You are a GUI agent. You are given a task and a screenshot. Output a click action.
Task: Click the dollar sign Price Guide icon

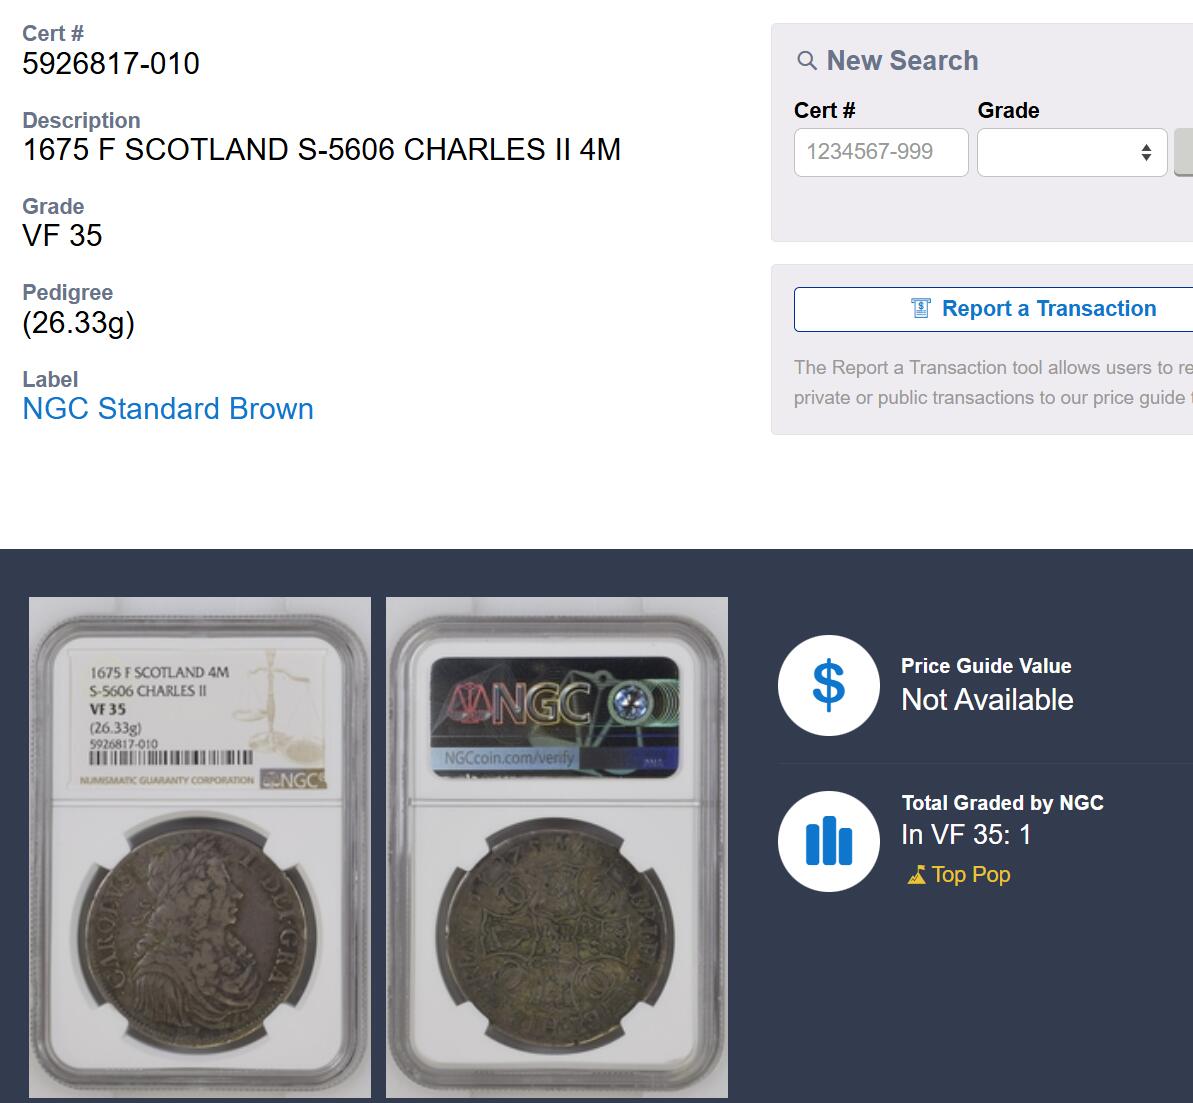click(x=828, y=686)
